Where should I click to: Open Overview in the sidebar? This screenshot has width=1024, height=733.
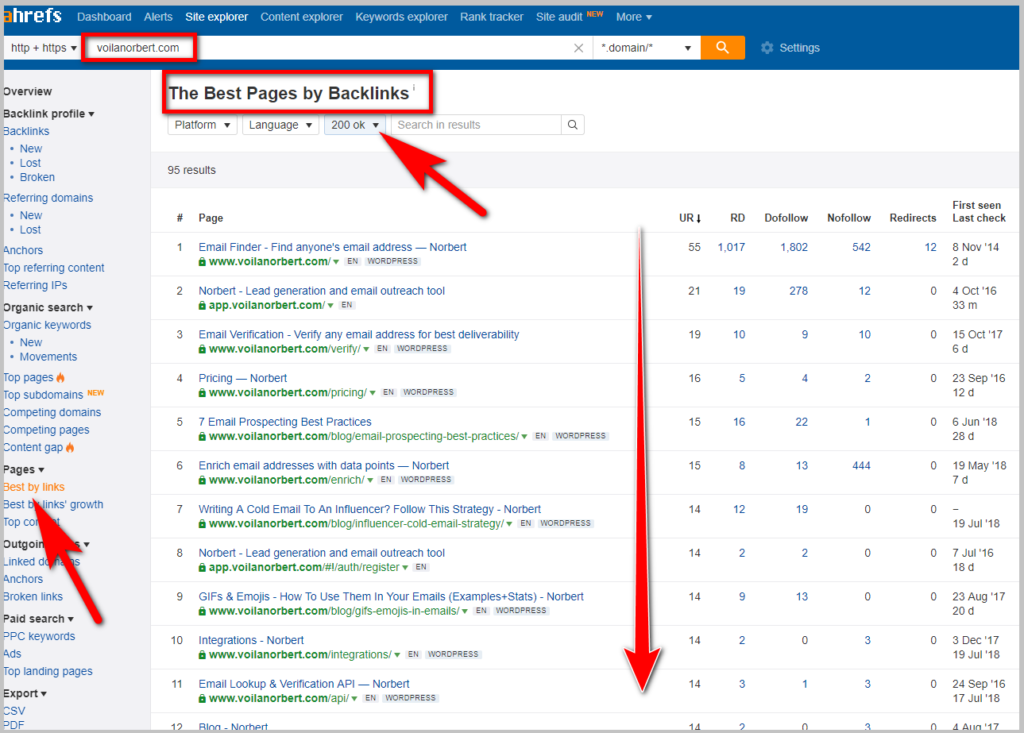[27, 91]
